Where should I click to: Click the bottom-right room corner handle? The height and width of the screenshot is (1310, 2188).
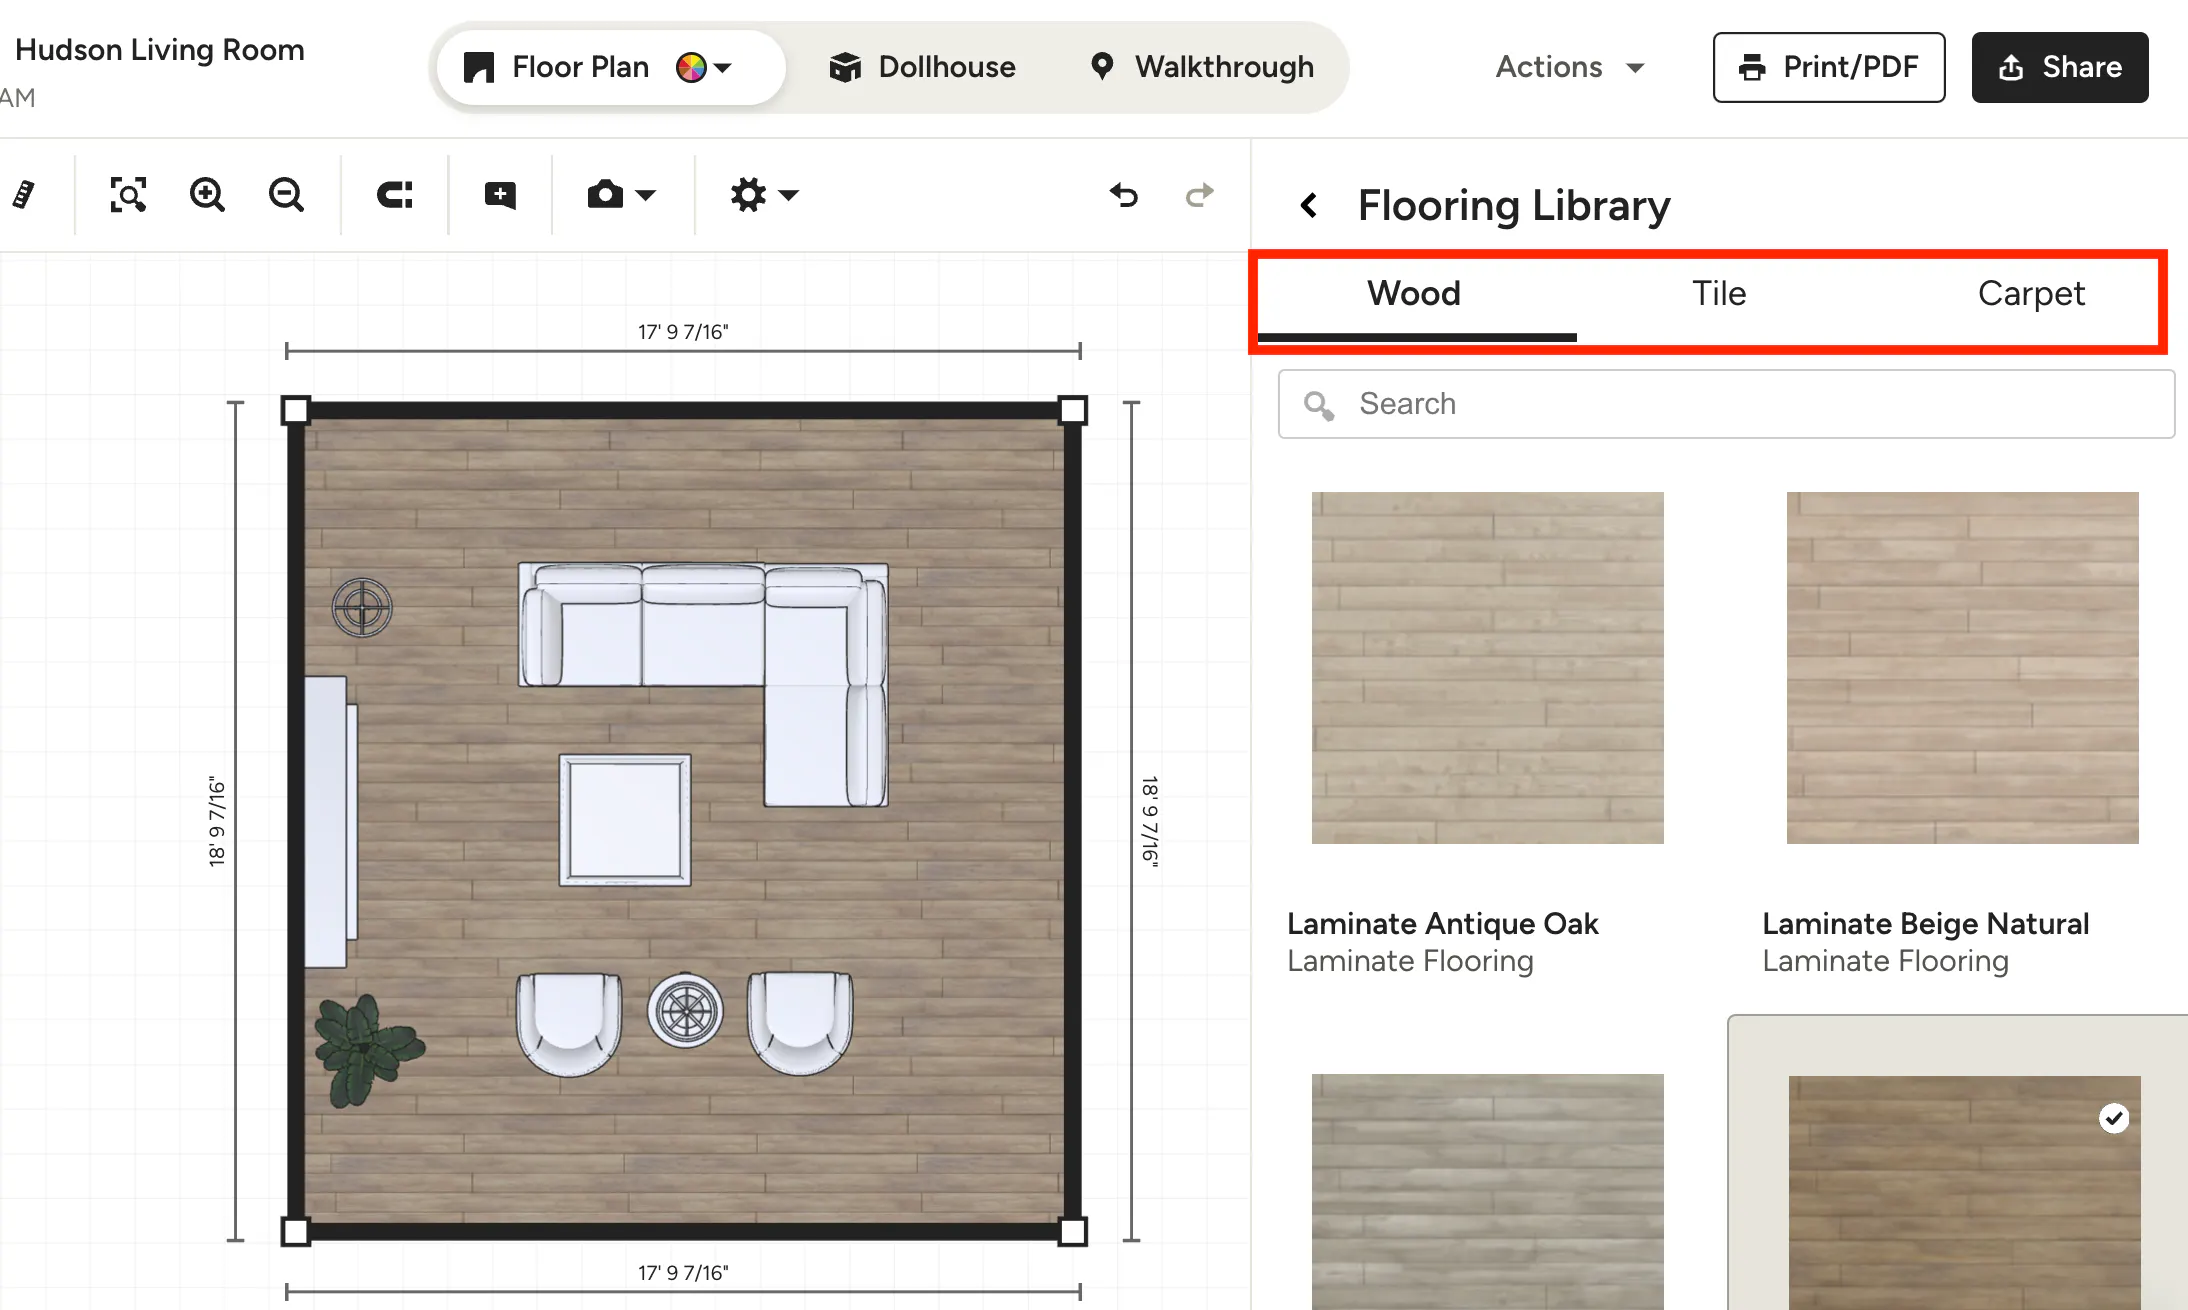[1073, 1231]
